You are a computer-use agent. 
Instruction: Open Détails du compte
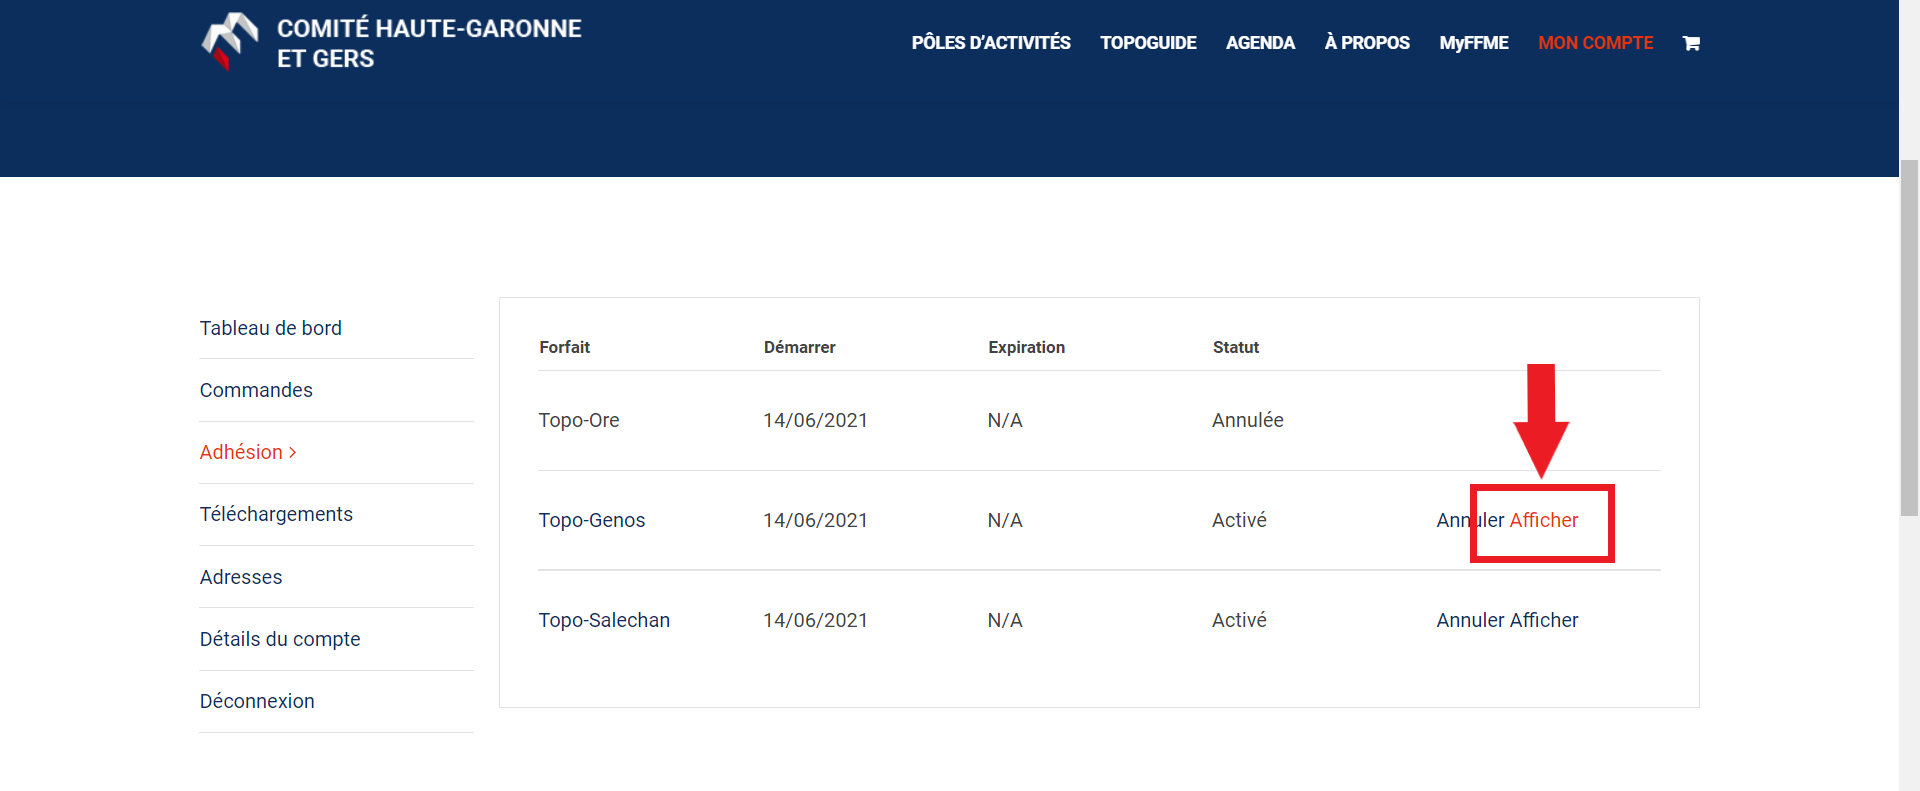tap(280, 639)
